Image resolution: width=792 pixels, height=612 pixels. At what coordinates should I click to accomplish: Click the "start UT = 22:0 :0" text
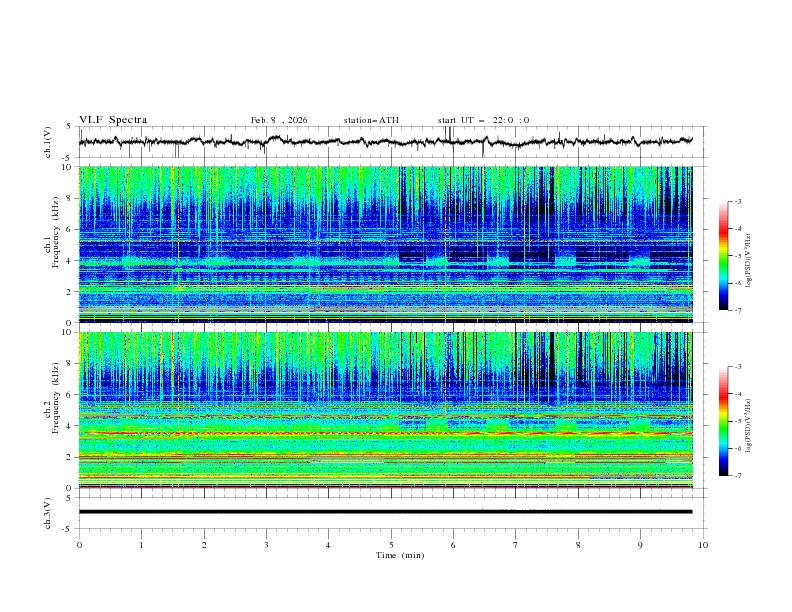click(483, 120)
